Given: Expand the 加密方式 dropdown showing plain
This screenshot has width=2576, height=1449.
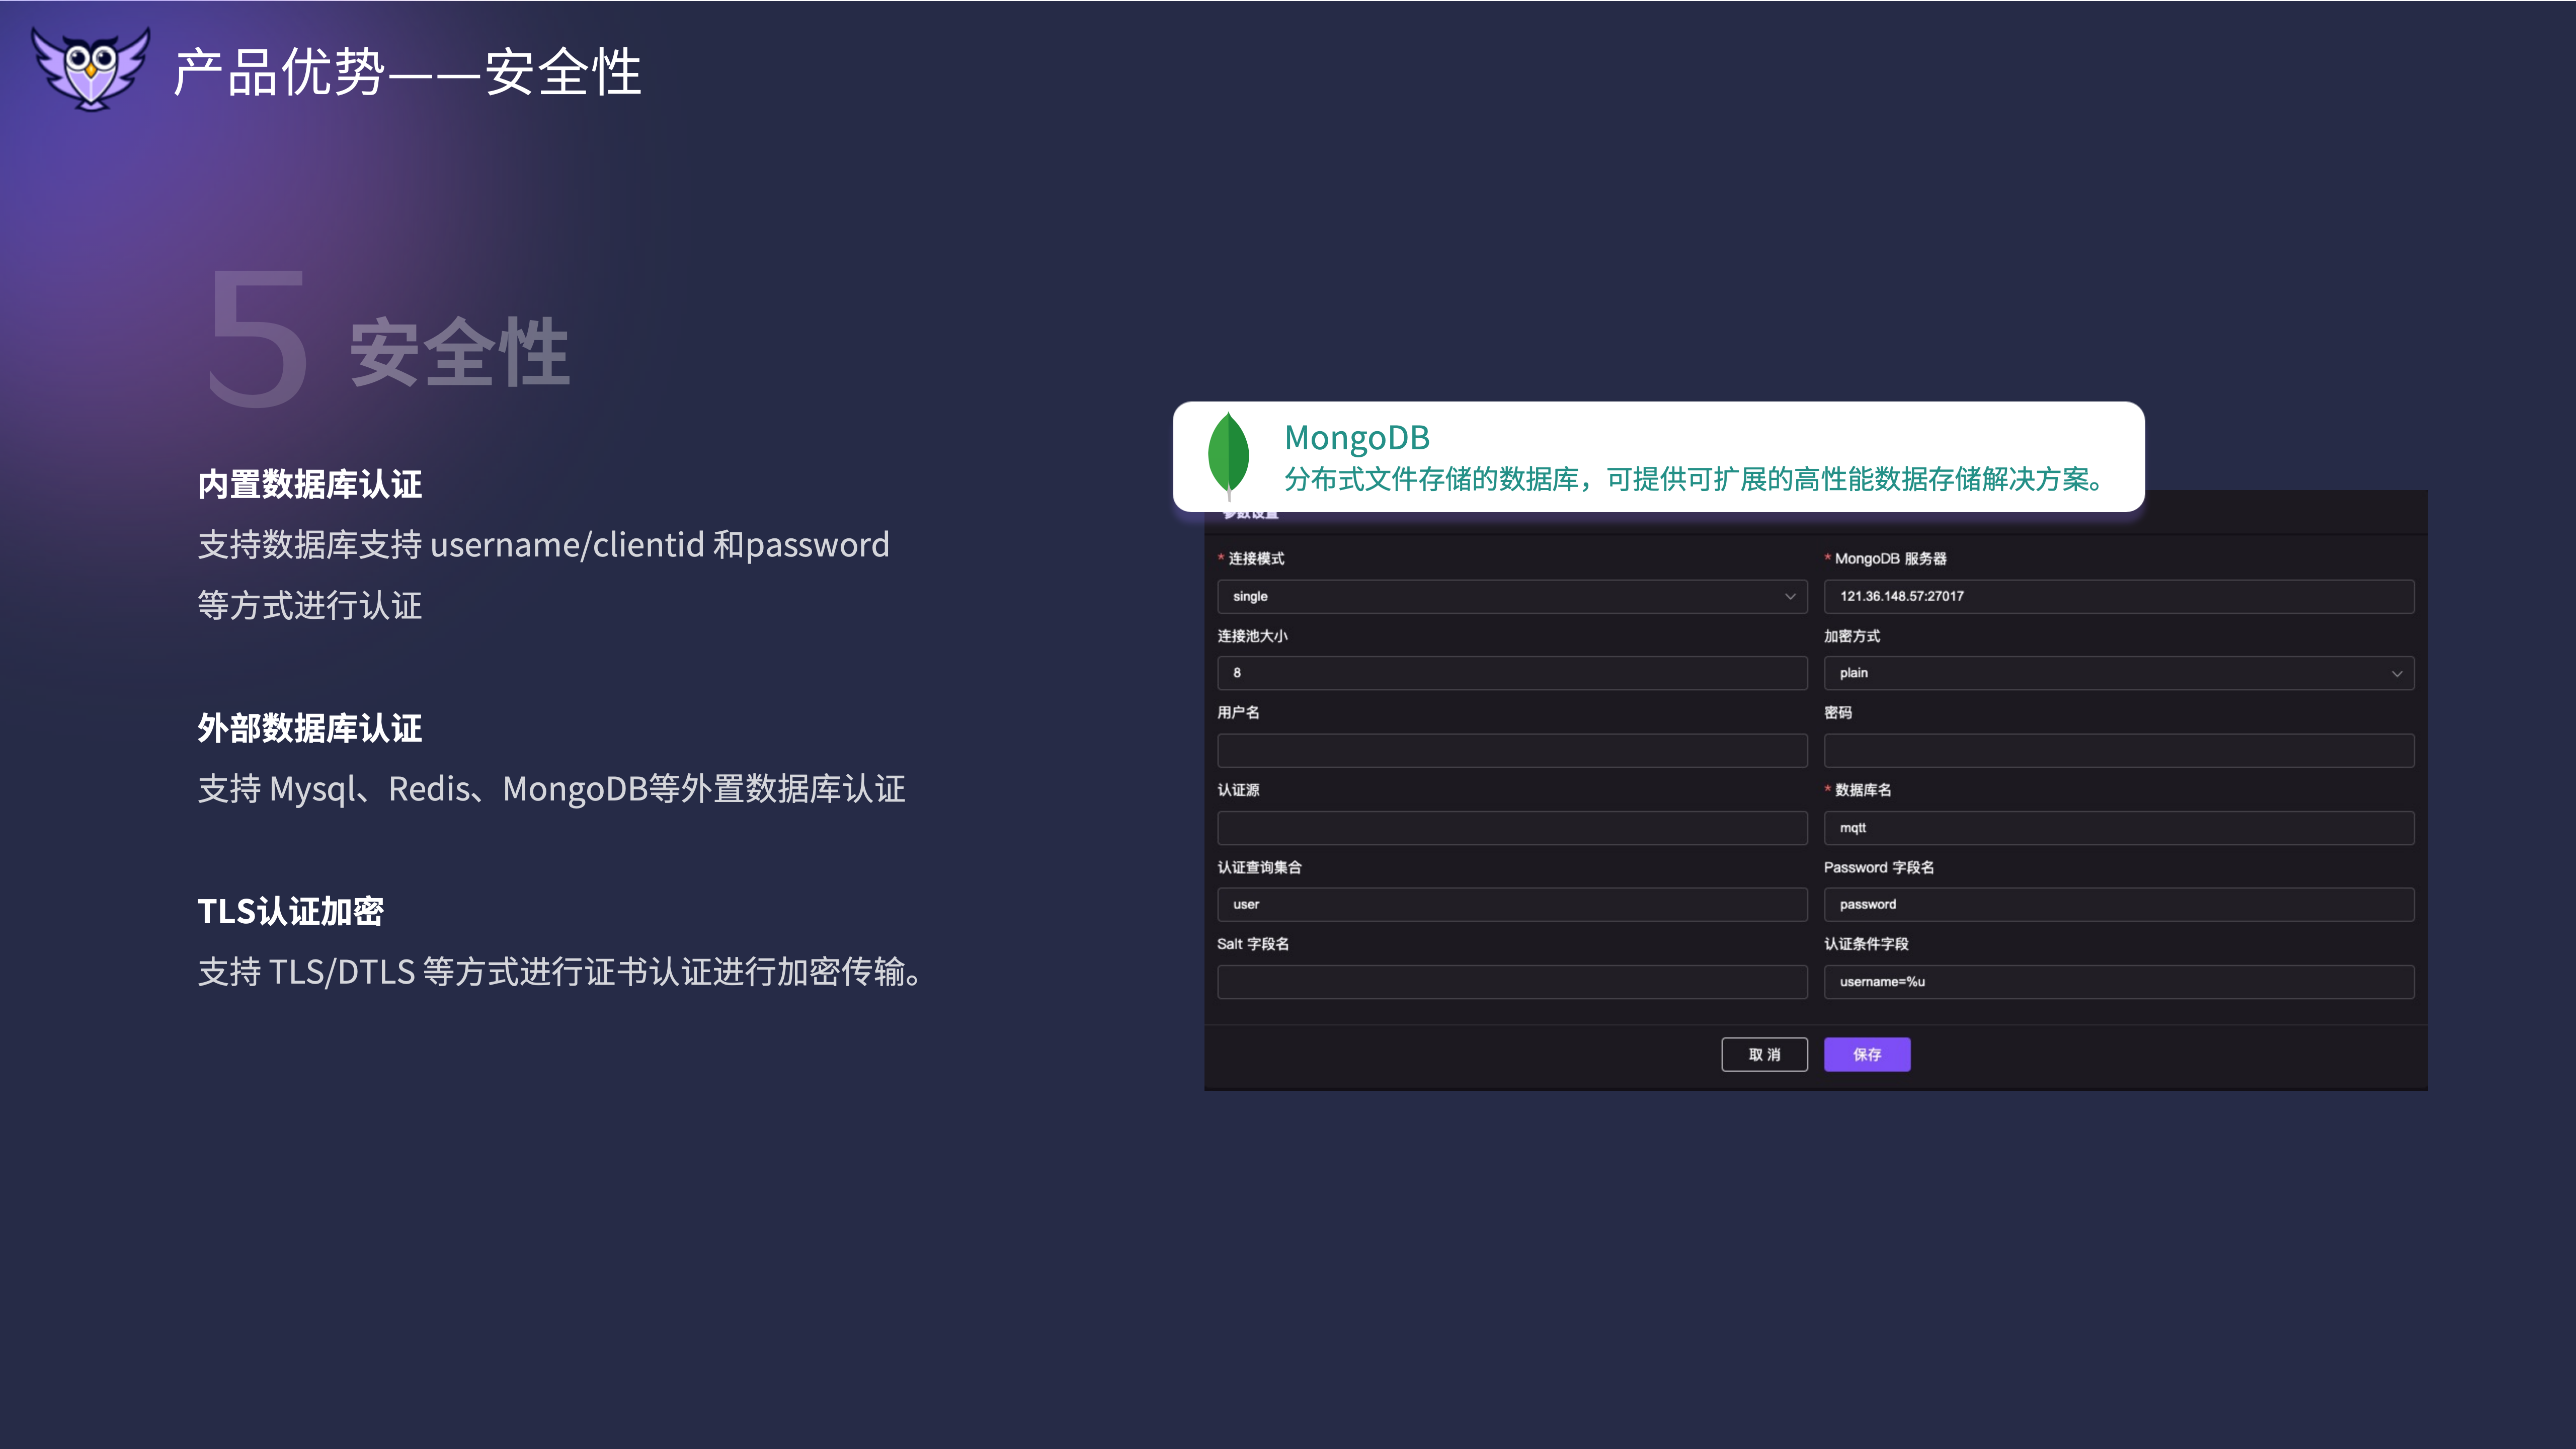Looking at the screenshot, I should coord(2118,673).
